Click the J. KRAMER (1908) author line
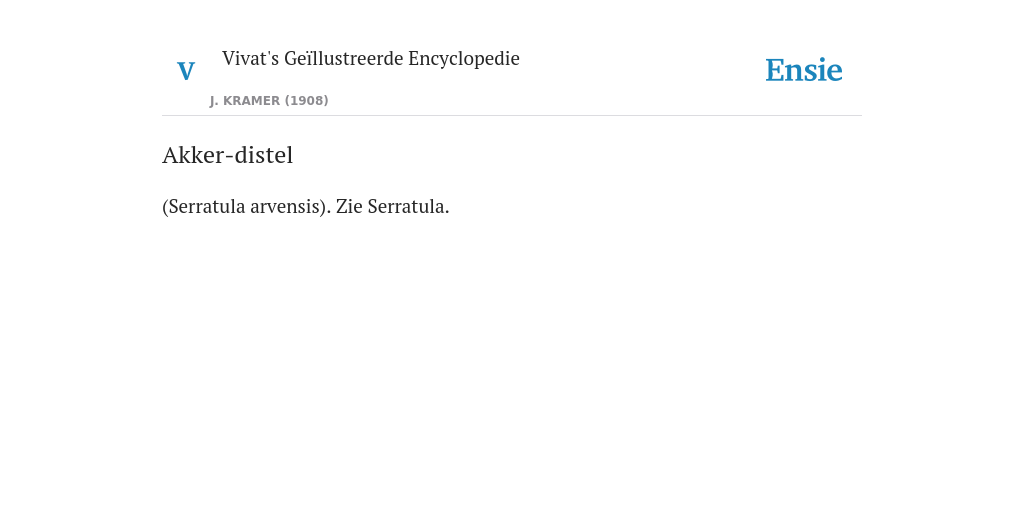 tap(269, 101)
